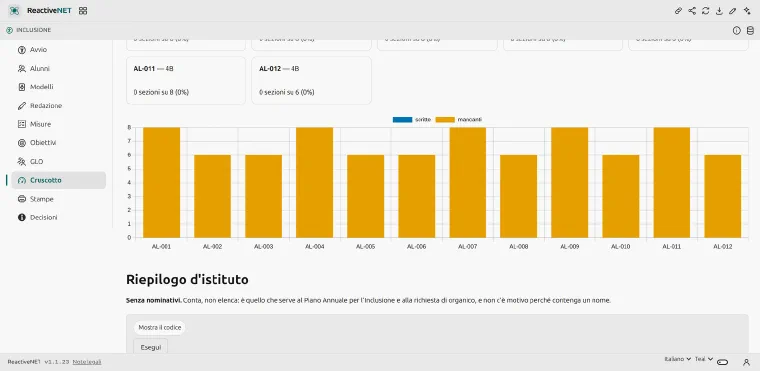Screen dimensions: 760x371
Task: Click the pencil edit icon in top toolbar
Action: point(733,11)
